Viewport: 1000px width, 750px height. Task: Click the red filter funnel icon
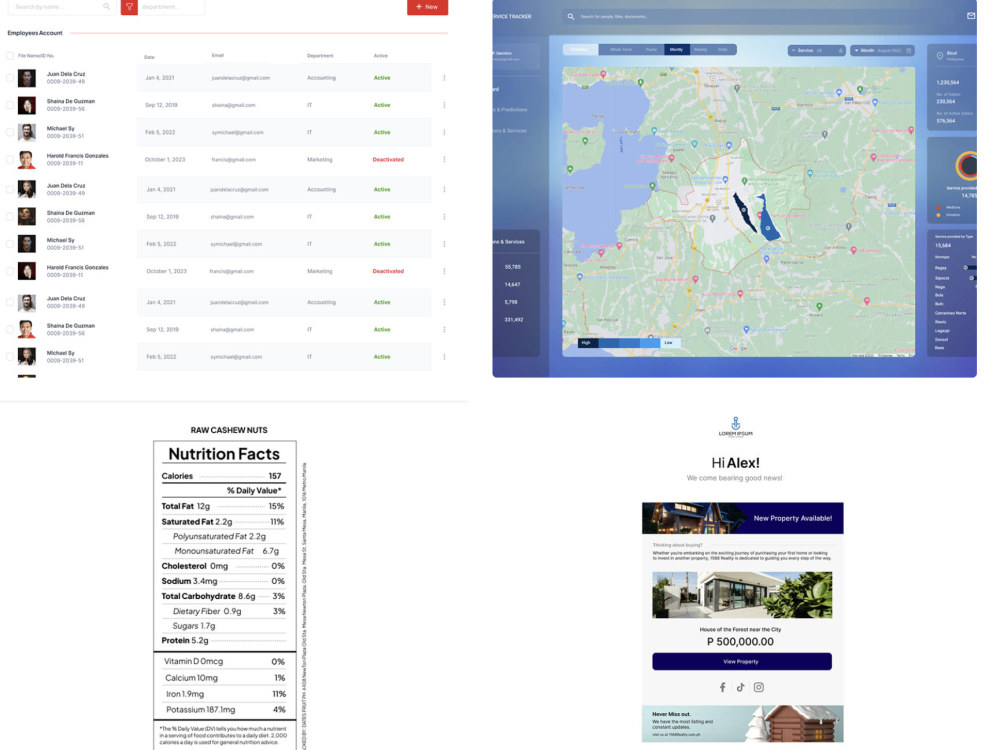coord(129,7)
